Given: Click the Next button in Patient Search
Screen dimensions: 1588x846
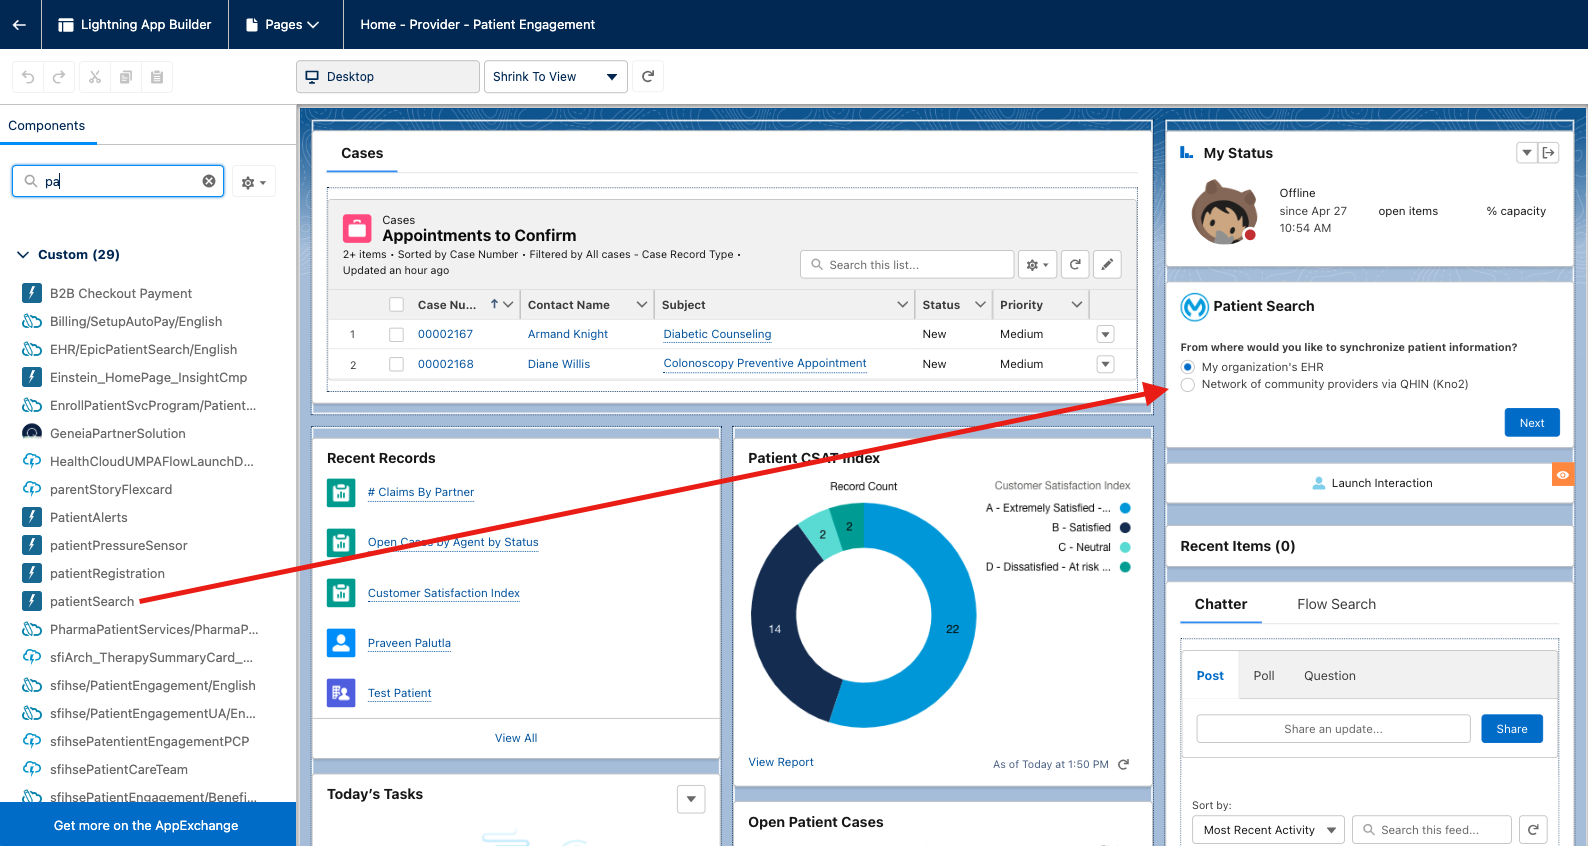Looking at the screenshot, I should point(1532,423).
